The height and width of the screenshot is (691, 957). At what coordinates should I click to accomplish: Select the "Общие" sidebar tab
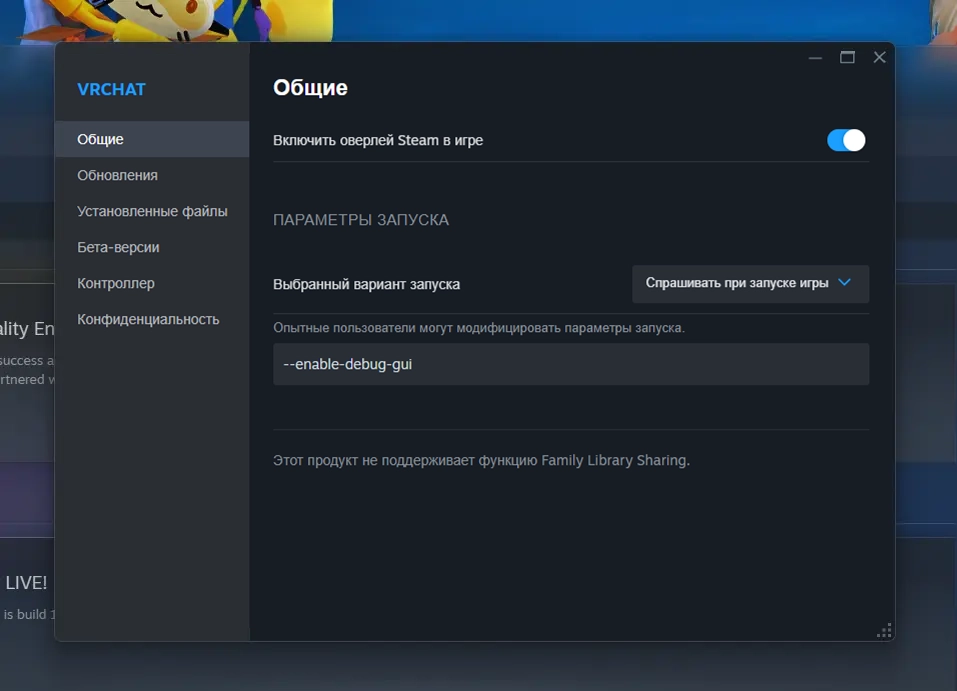pos(152,139)
